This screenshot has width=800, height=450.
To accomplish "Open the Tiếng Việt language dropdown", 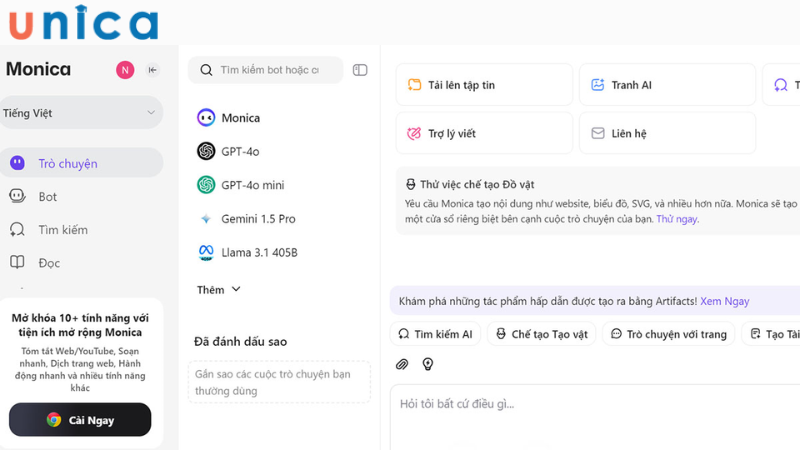I will (x=80, y=113).
